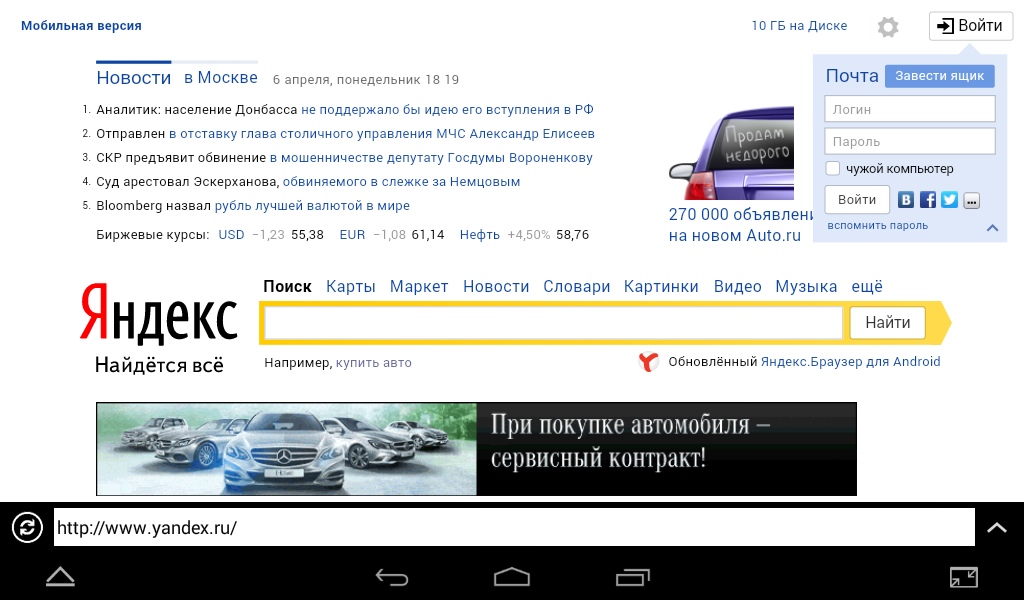Click the Нефть price link
The height and width of the screenshot is (600, 1024).
point(480,235)
